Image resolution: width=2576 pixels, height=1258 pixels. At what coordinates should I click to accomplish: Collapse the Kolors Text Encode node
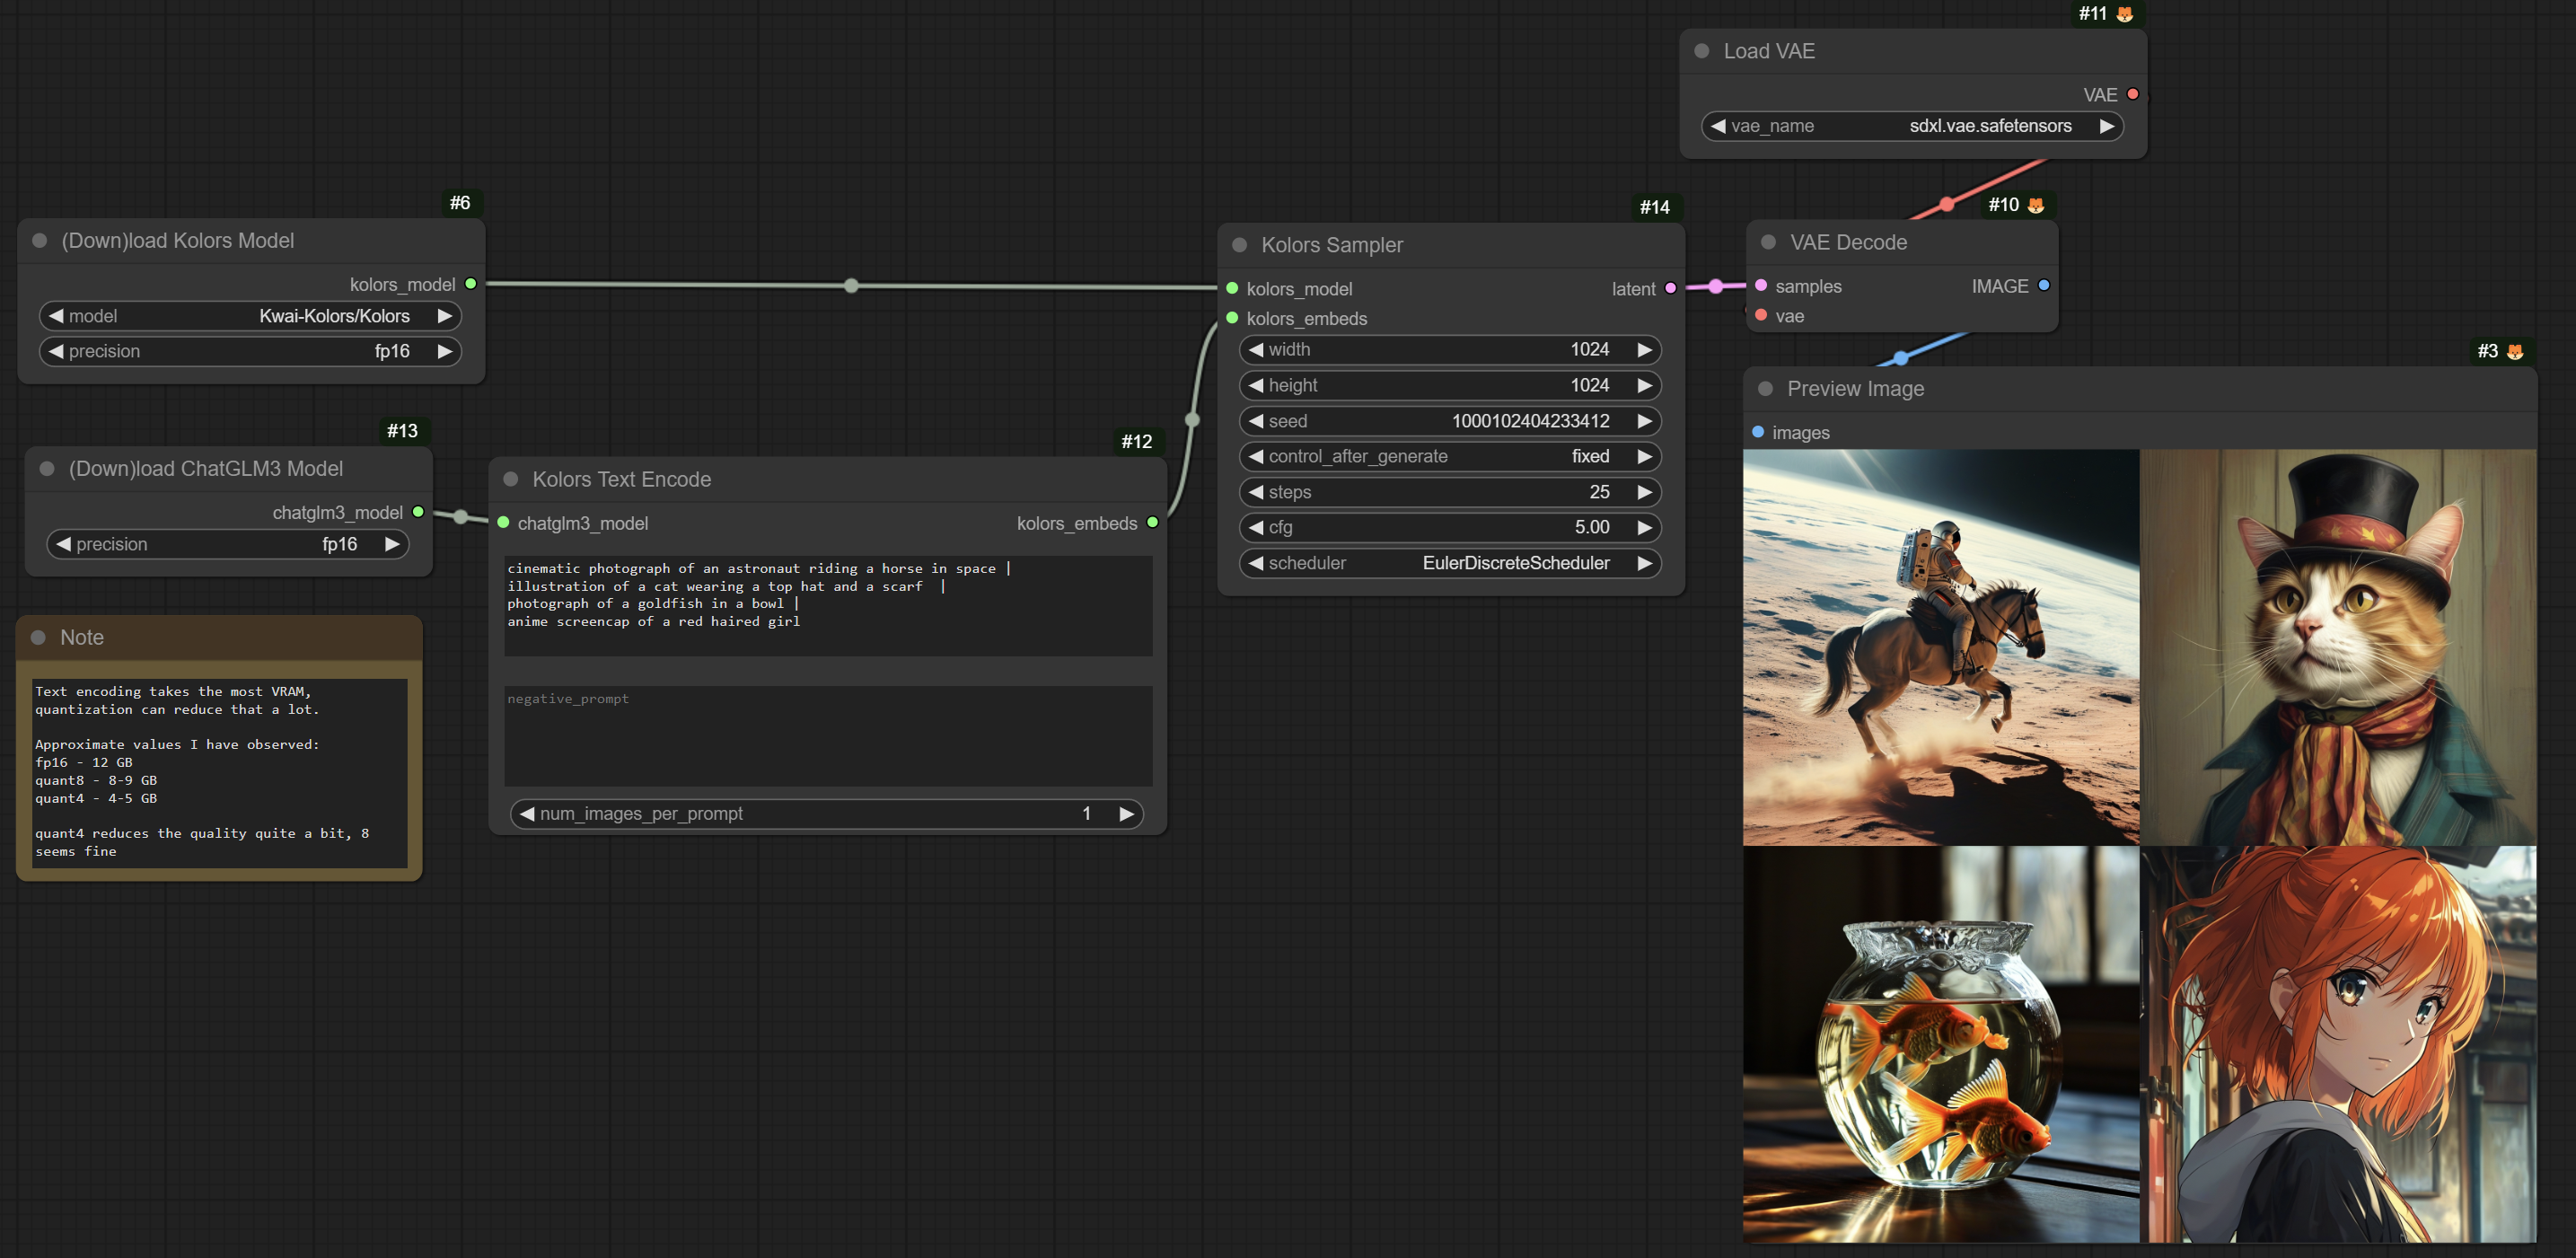(x=511, y=479)
